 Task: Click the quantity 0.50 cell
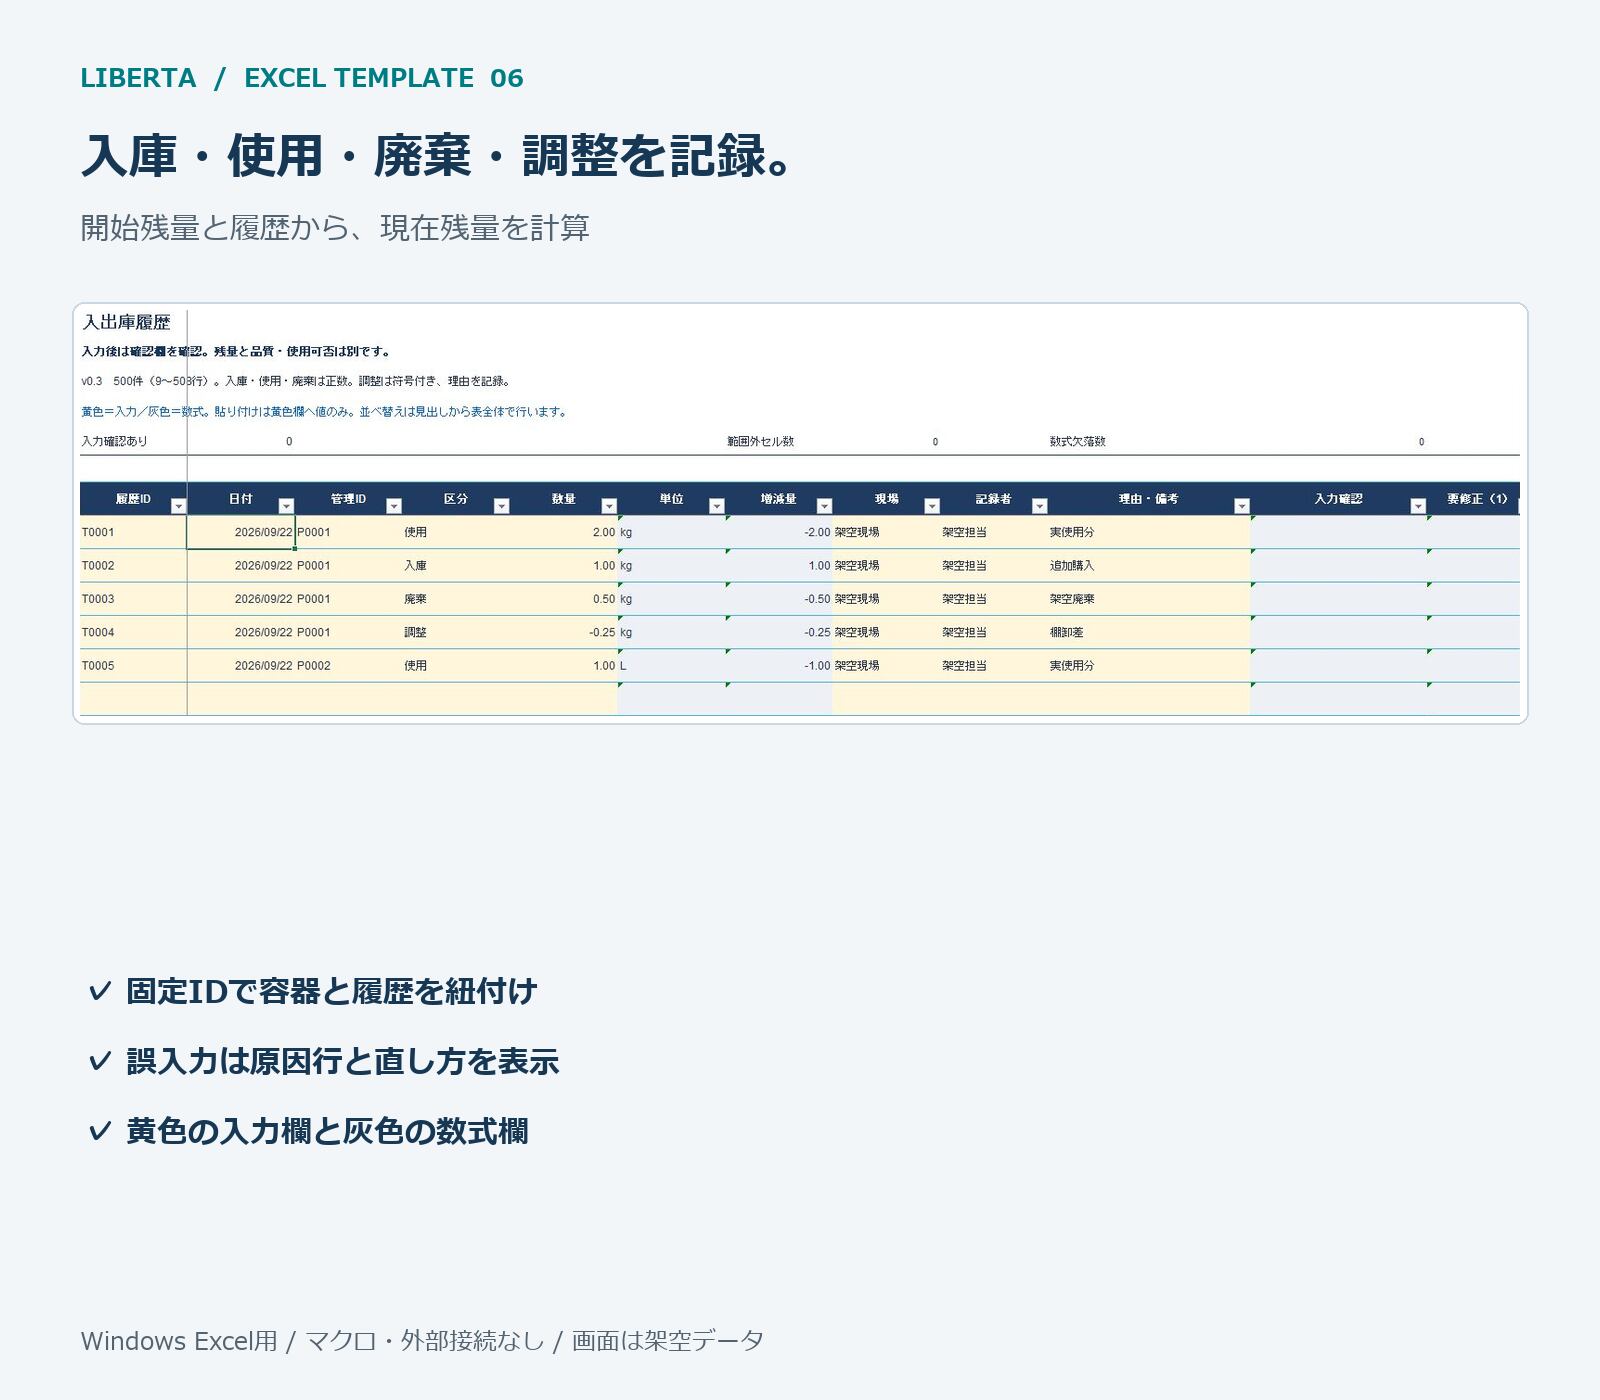coord(564,599)
